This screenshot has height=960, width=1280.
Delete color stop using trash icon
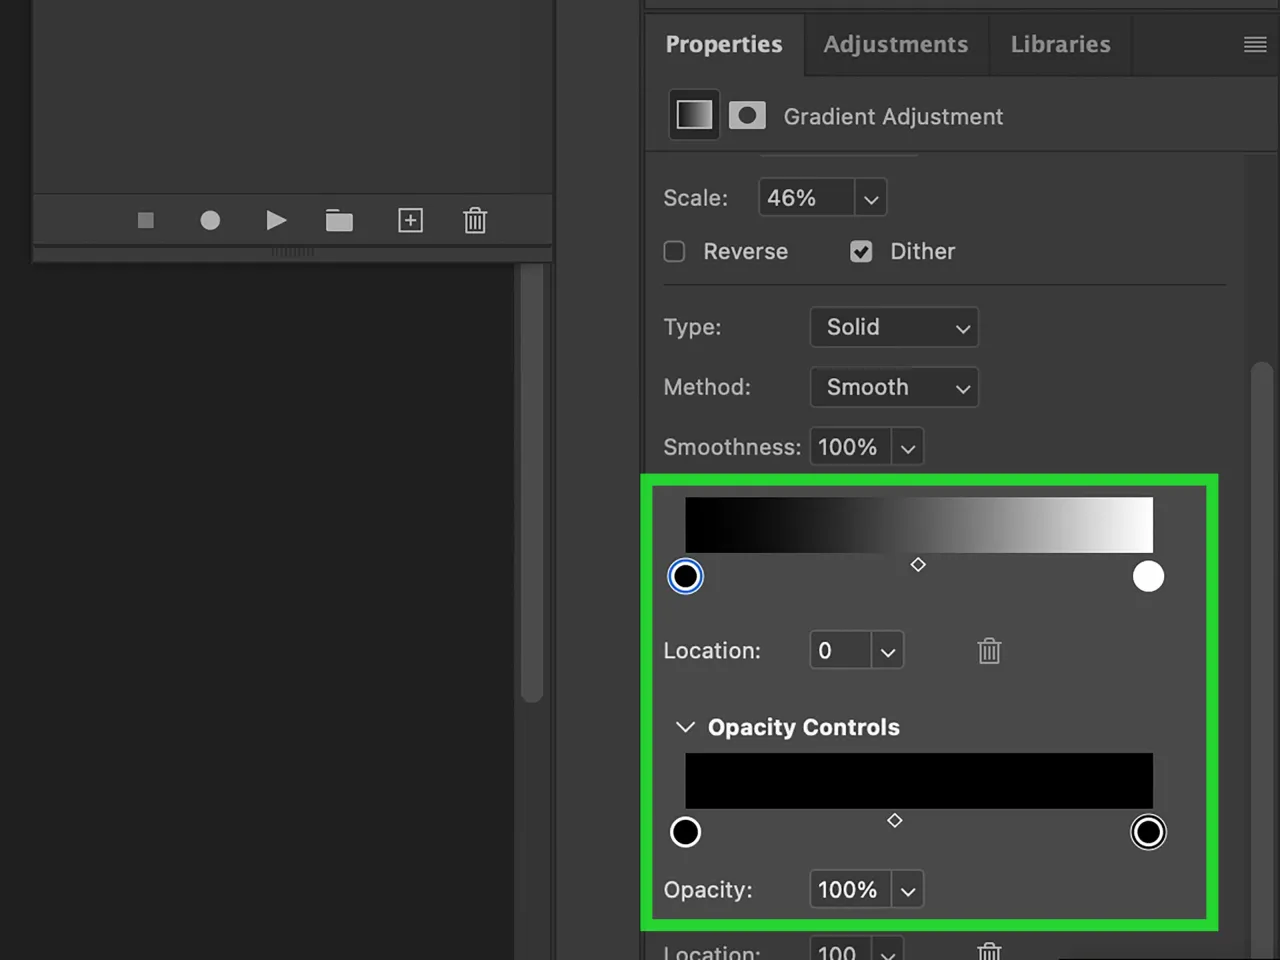tap(989, 651)
